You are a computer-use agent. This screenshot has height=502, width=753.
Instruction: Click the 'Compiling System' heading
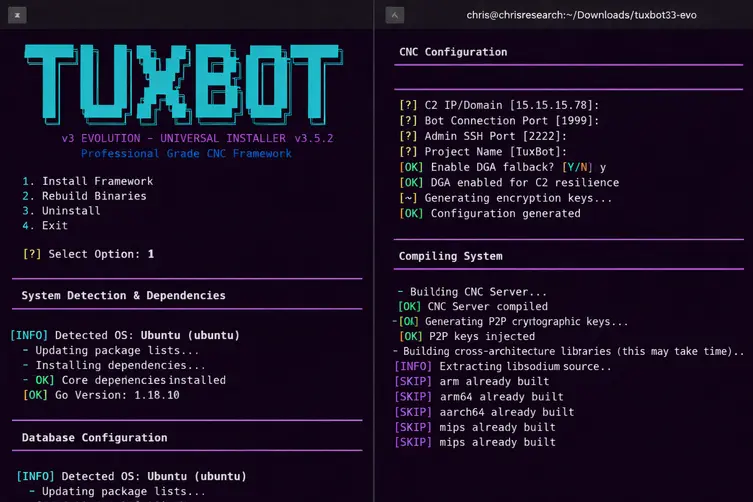(x=450, y=256)
